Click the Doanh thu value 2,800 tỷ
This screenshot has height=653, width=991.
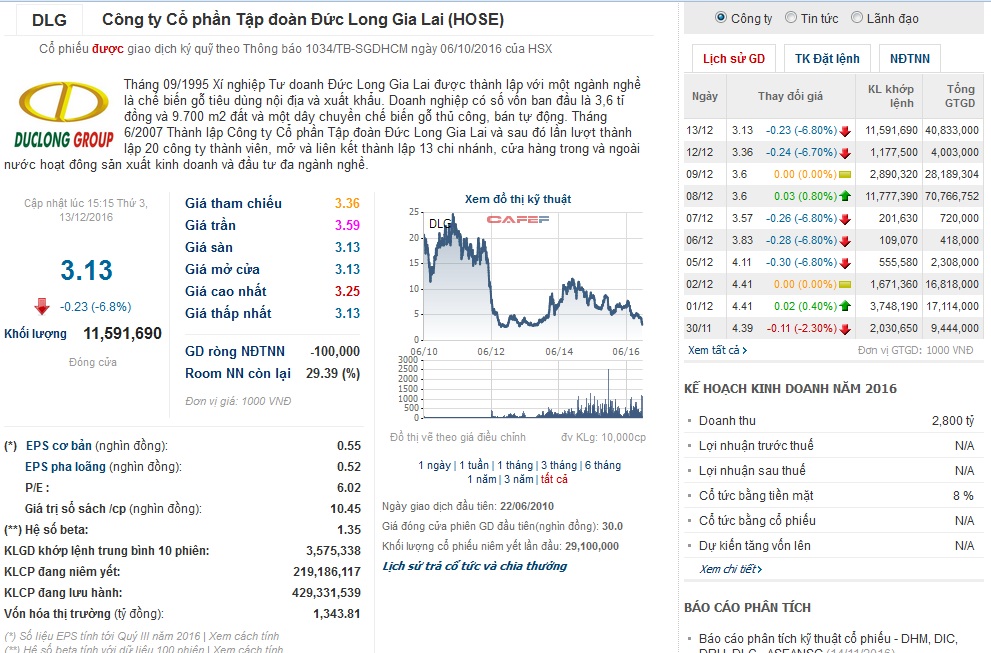[x=953, y=421]
